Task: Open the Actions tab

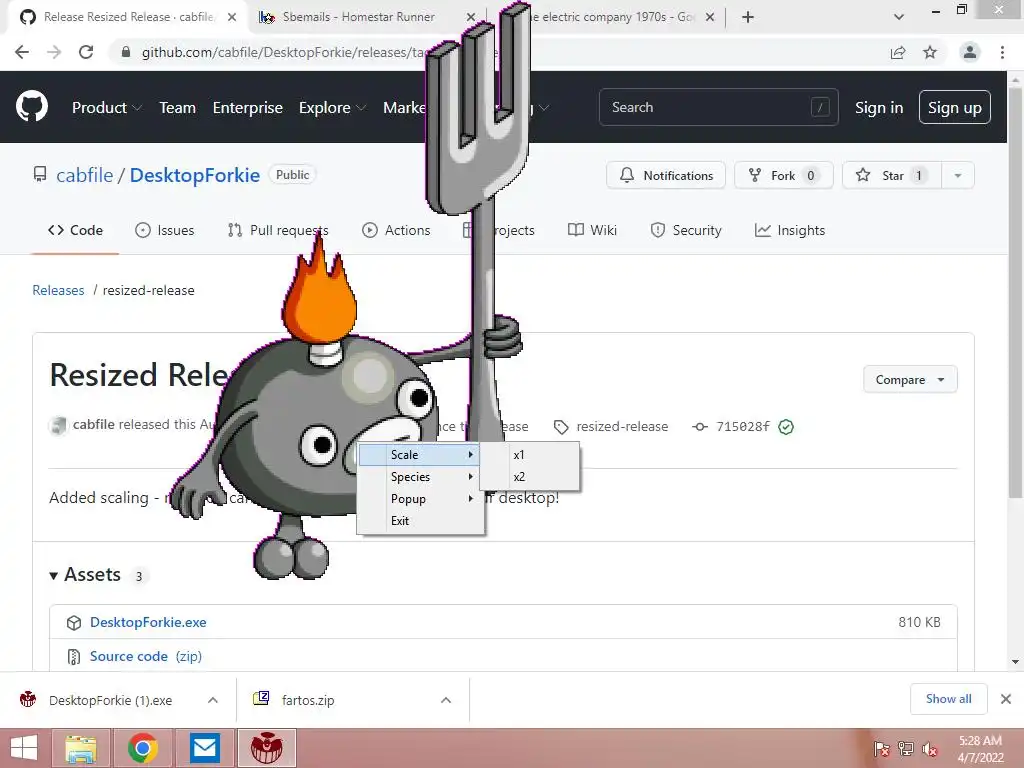Action: (x=396, y=230)
